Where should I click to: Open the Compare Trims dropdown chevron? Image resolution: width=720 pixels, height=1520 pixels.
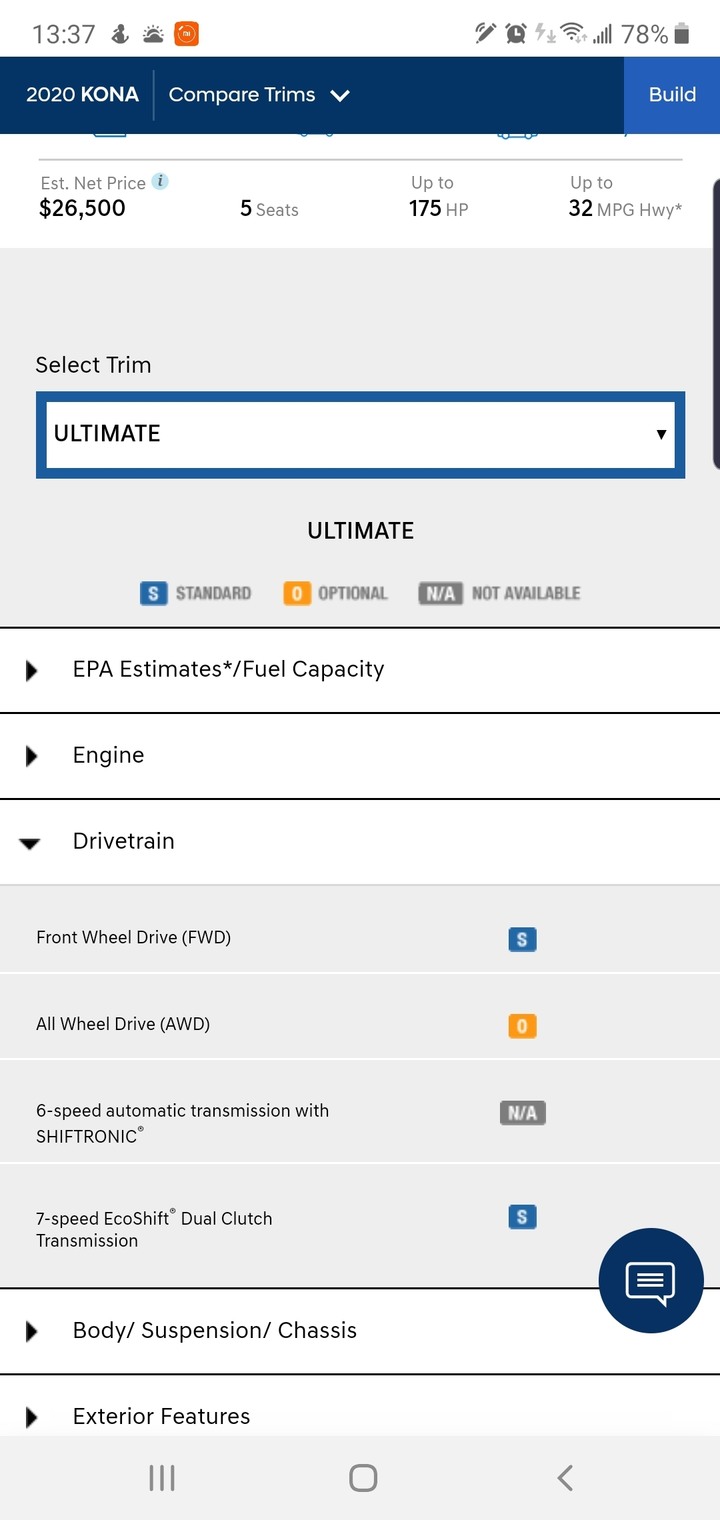tap(340, 96)
